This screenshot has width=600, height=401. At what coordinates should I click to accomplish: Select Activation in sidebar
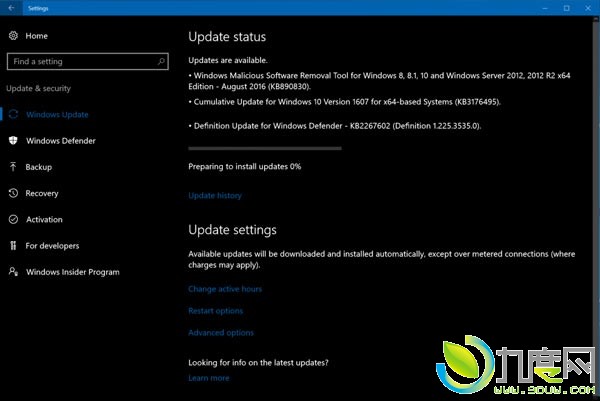(44, 220)
